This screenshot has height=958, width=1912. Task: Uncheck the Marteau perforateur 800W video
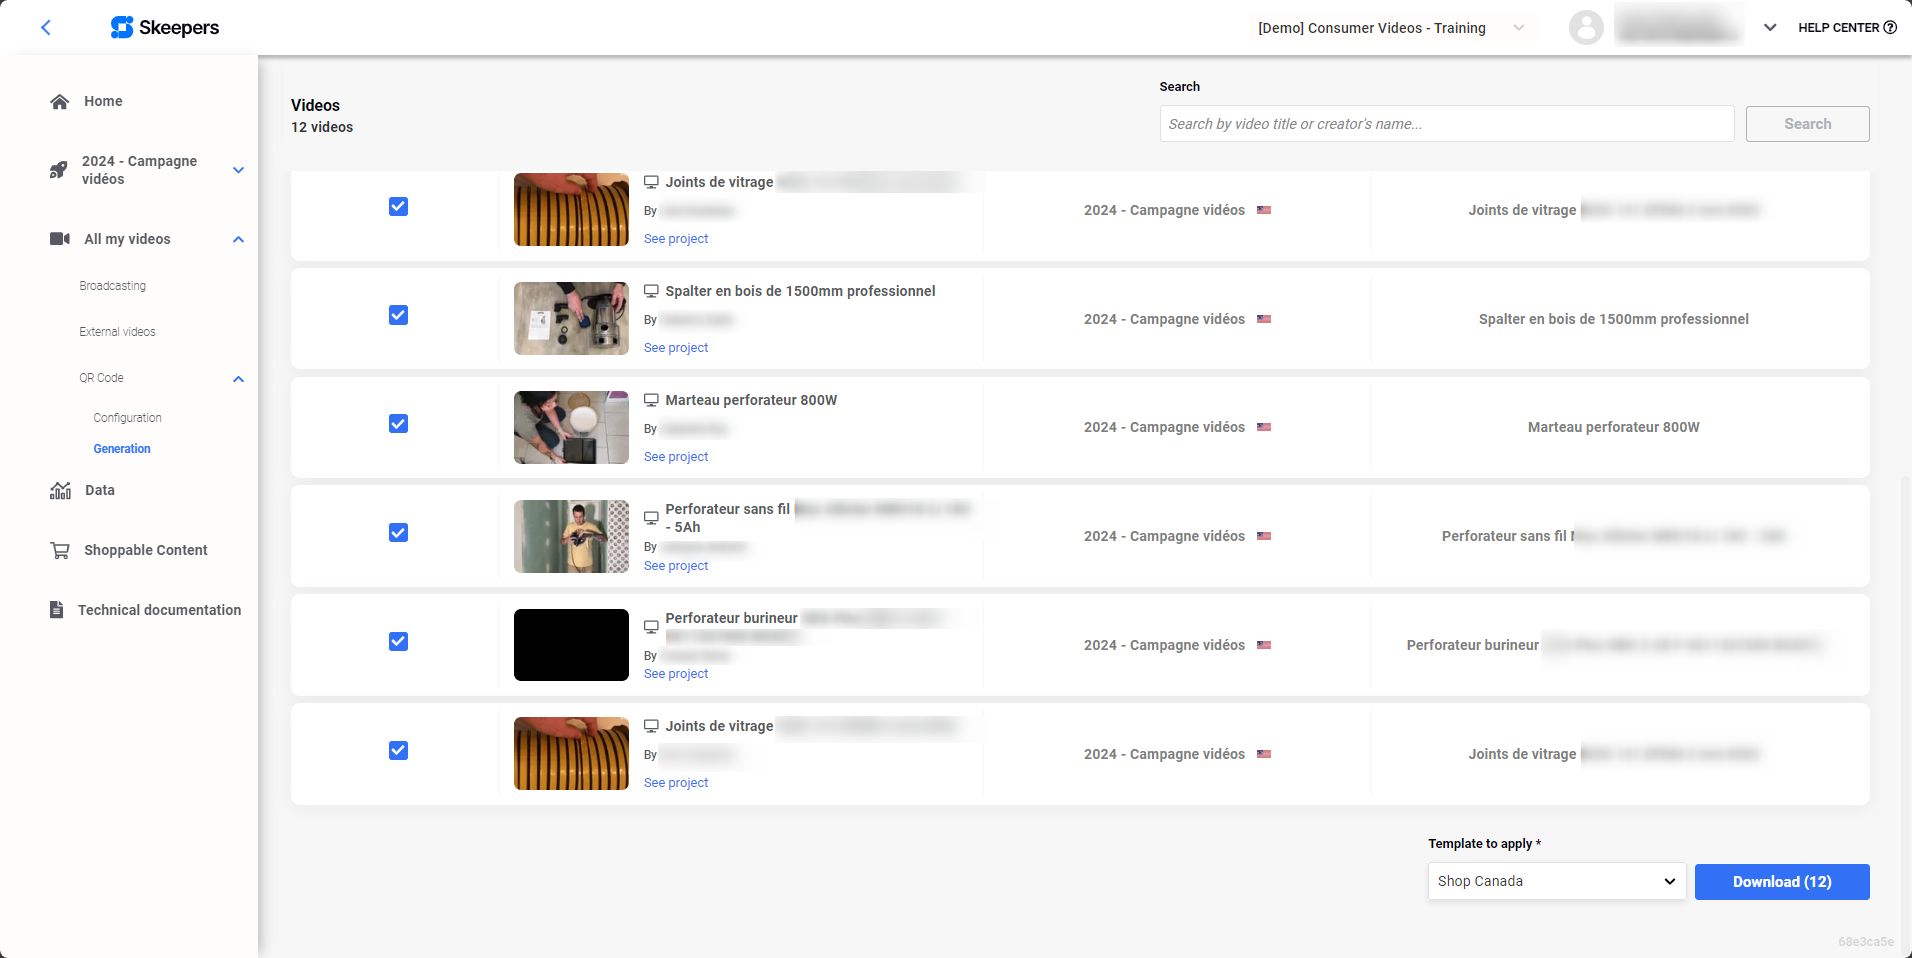(x=398, y=424)
